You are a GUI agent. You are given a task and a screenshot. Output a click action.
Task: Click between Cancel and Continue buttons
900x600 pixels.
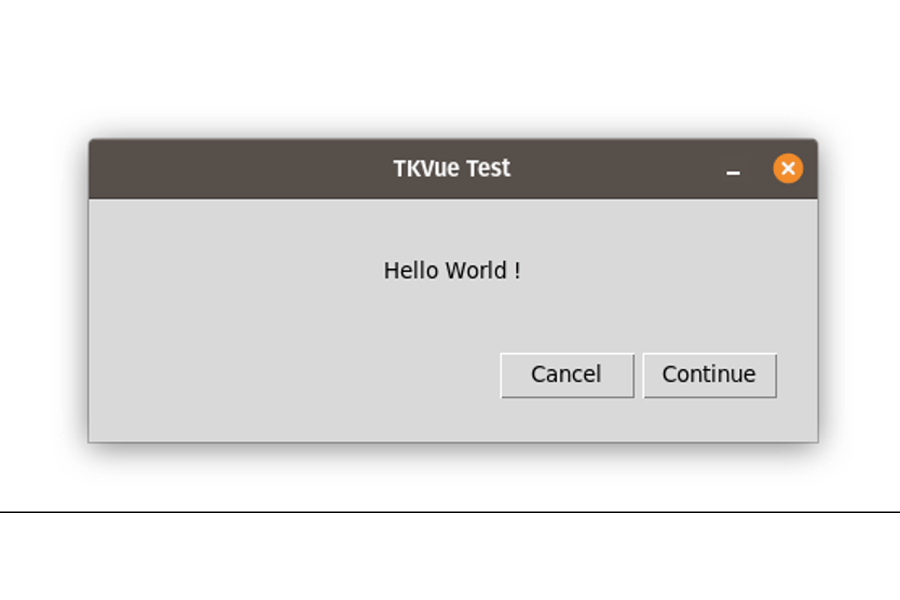pos(640,375)
